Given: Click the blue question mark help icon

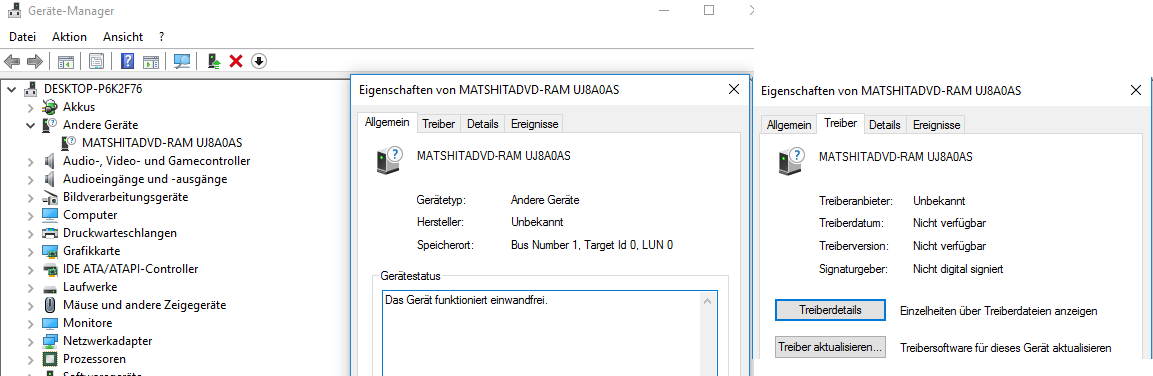Looking at the screenshot, I should pyautogui.click(x=128, y=61).
